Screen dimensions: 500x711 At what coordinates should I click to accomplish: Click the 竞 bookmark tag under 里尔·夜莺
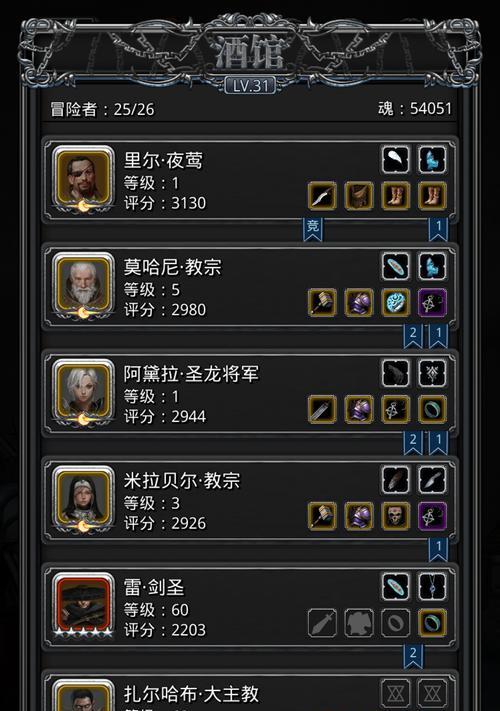(x=313, y=228)
